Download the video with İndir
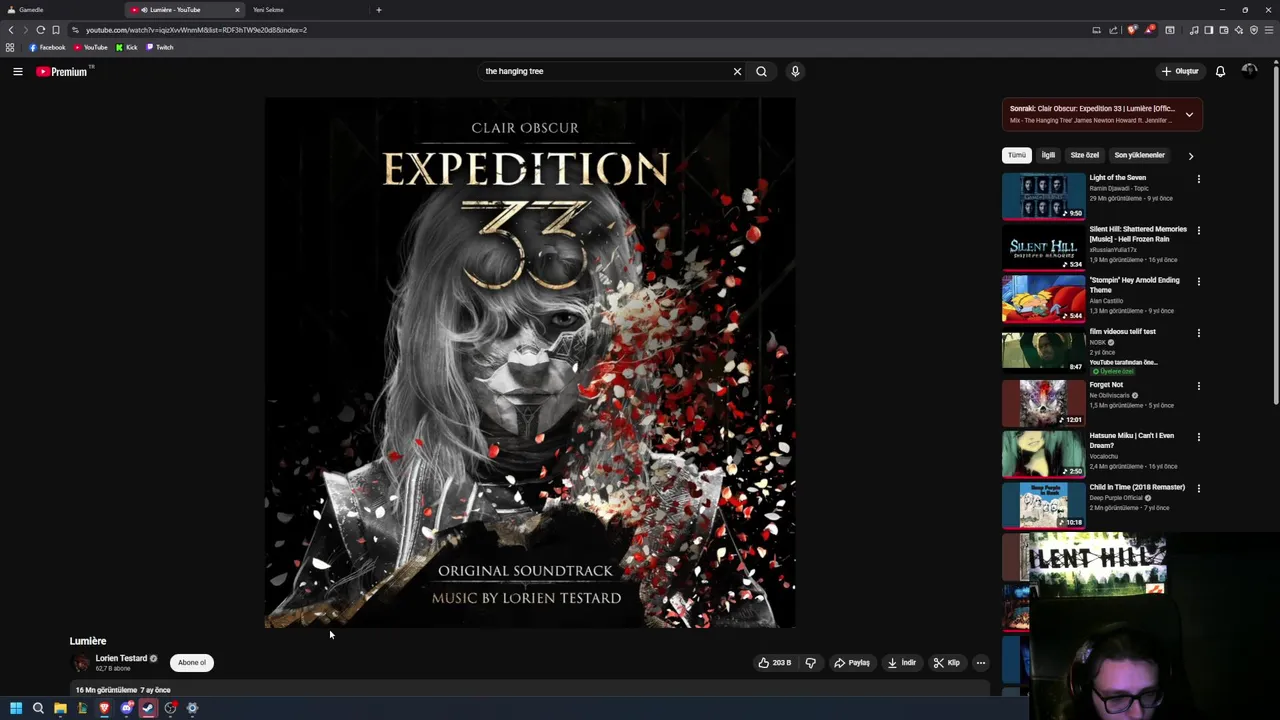The image size is (1280, 720). point(901,662)
